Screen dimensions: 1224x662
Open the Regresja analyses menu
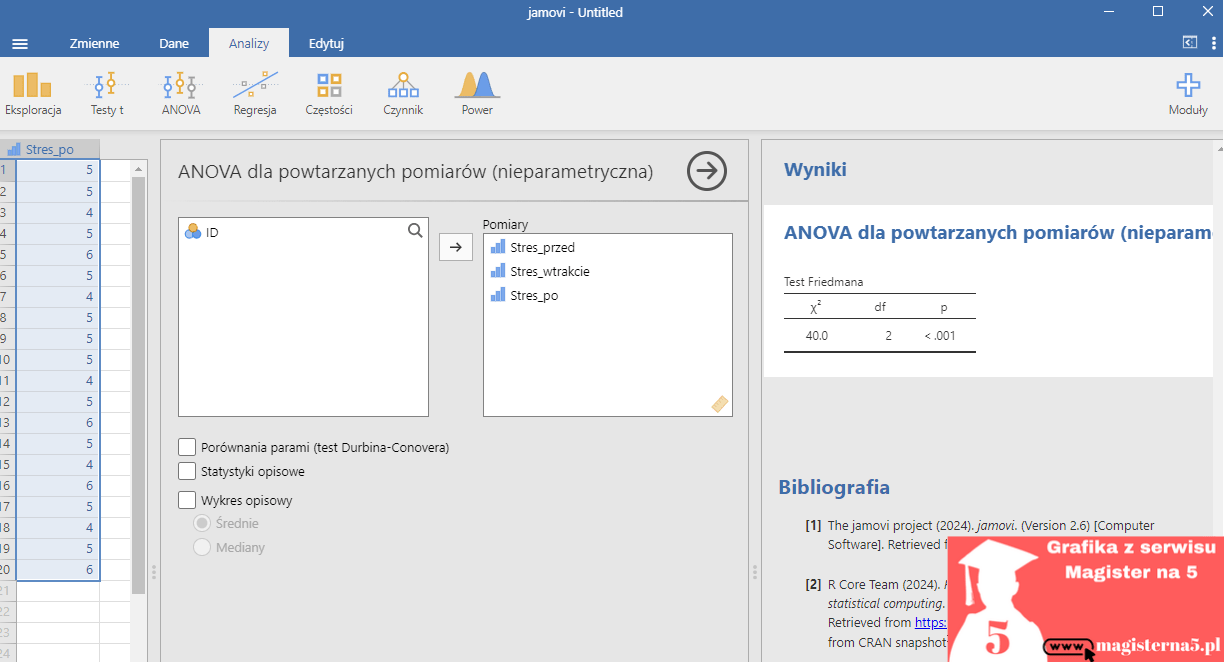[255, 93]
